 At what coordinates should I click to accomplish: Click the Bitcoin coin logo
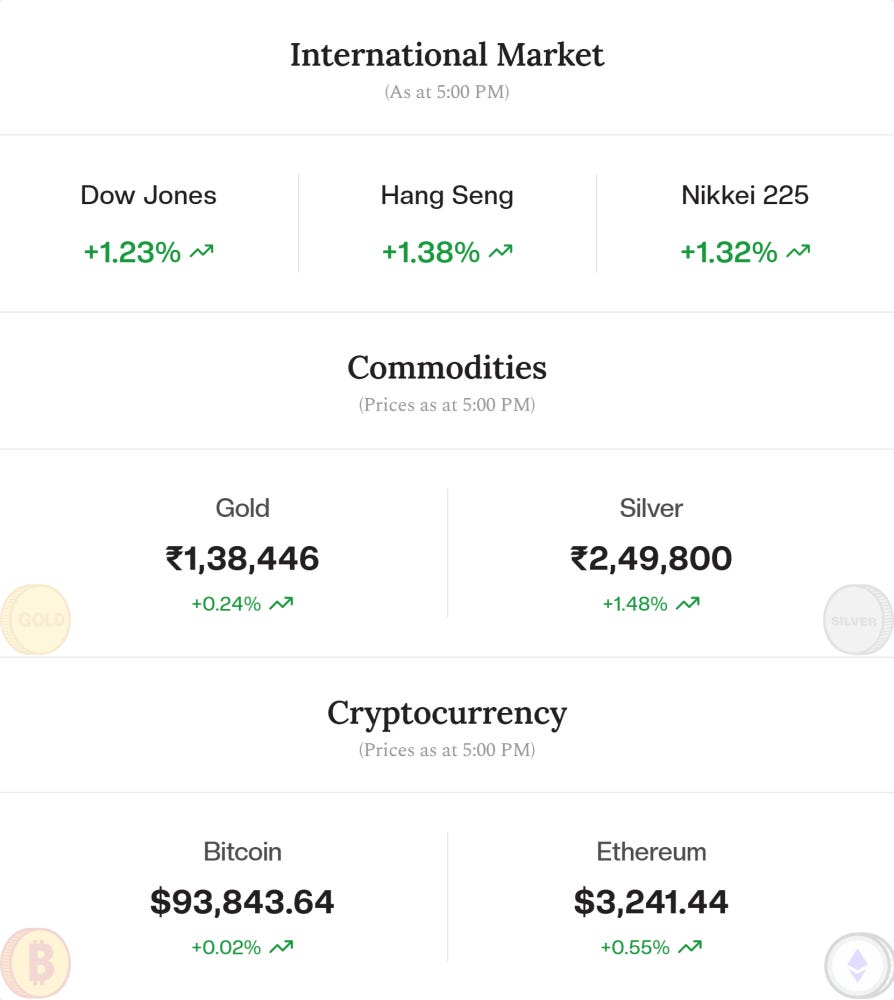tap(36, 964)
